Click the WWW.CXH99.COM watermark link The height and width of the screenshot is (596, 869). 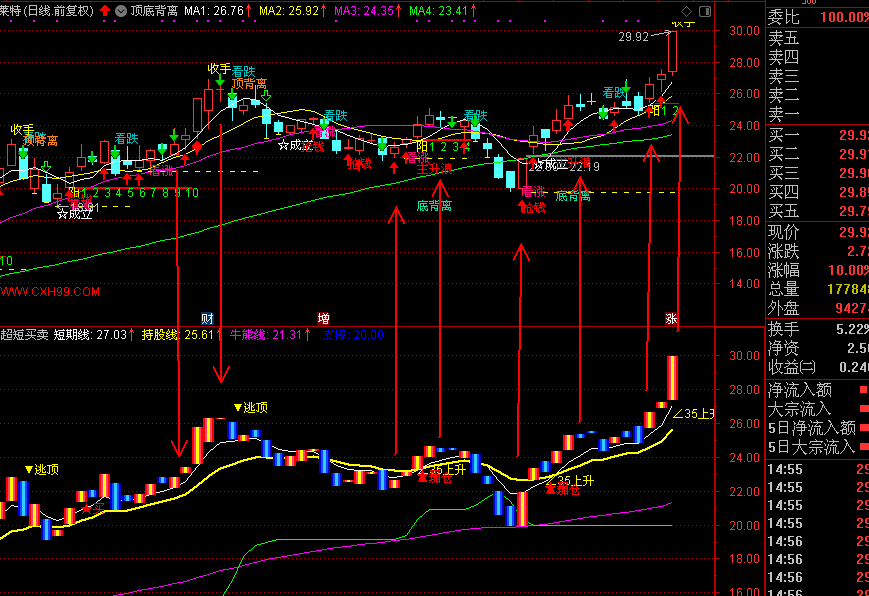(50, 291)
